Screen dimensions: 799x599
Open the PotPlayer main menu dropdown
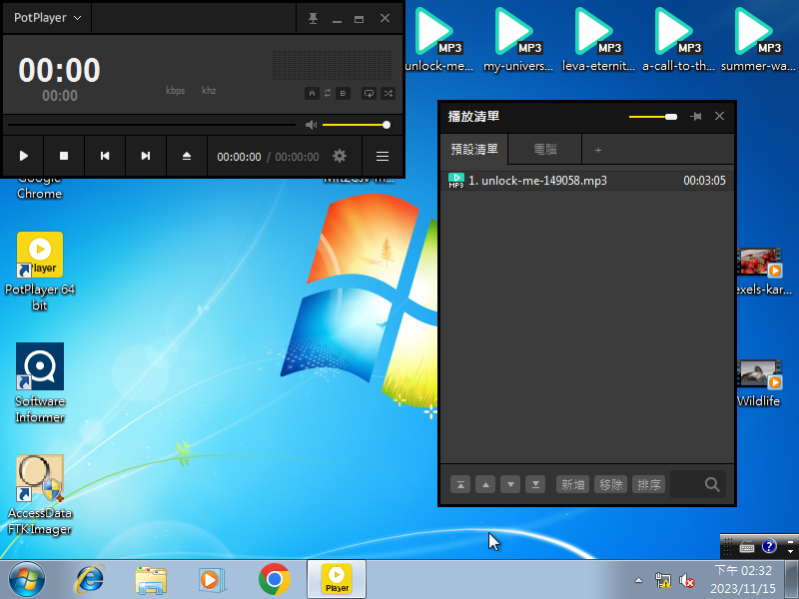[47, 18]
